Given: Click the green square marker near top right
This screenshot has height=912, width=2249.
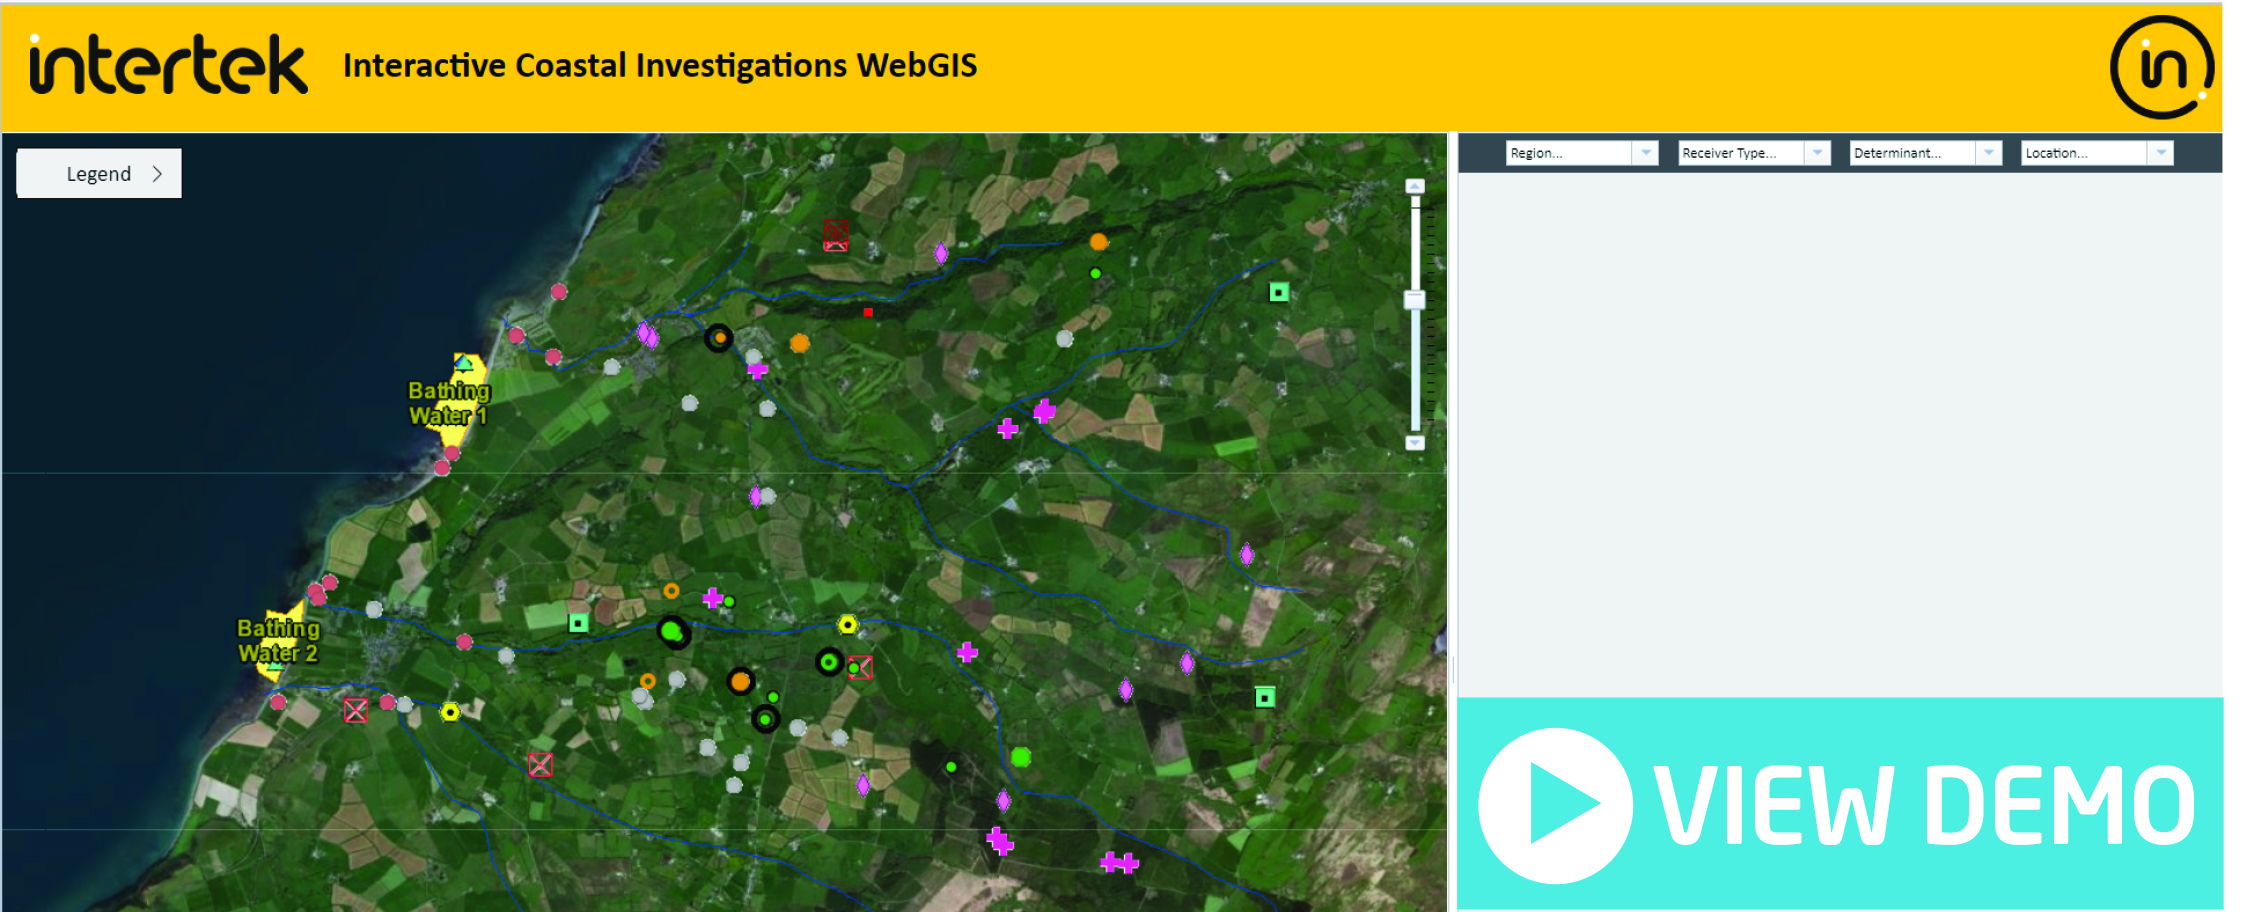Looking at the screenshot, I should (x=1279, y=292).
